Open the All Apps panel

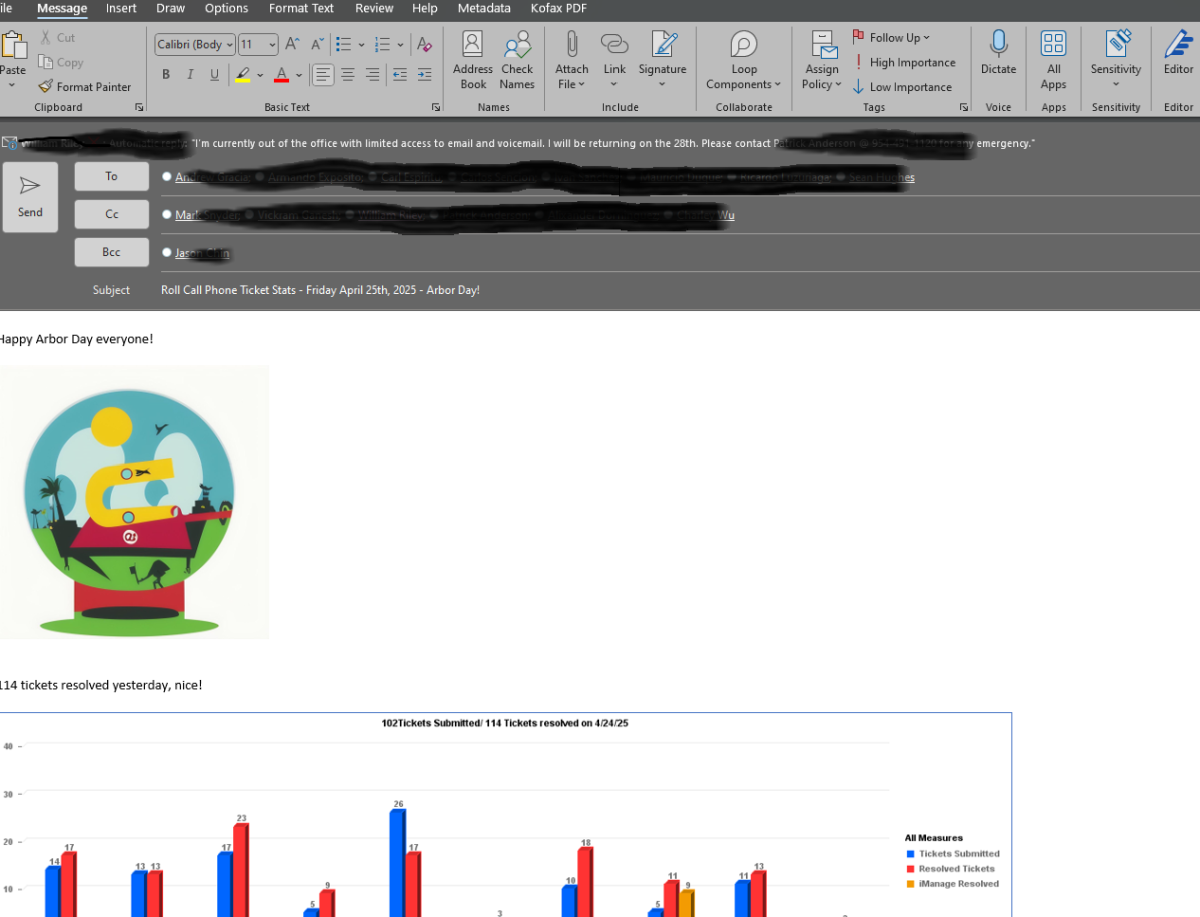click(1054, 60)
